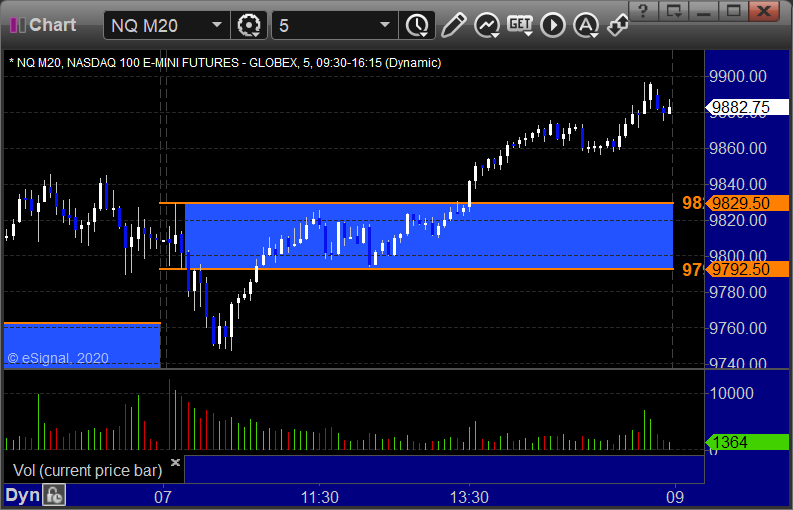Select the 9882.75 current price marker
The image size is (793, 510).
point(747,107)
